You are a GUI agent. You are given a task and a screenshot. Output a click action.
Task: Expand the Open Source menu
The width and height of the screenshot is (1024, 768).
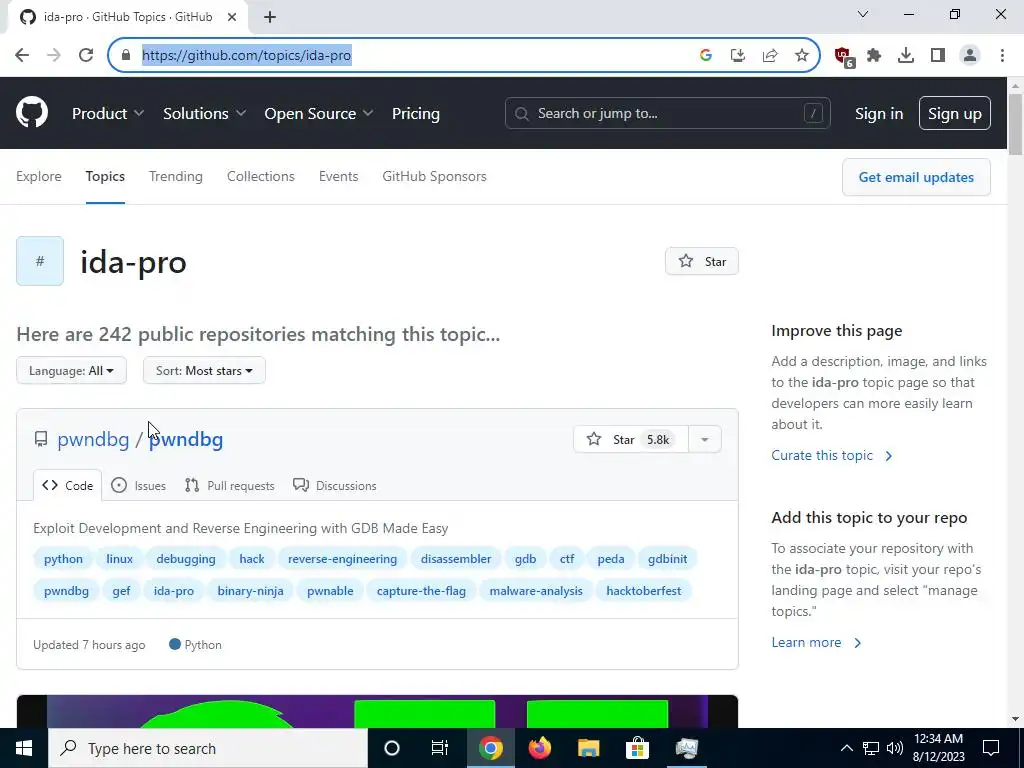319,114
